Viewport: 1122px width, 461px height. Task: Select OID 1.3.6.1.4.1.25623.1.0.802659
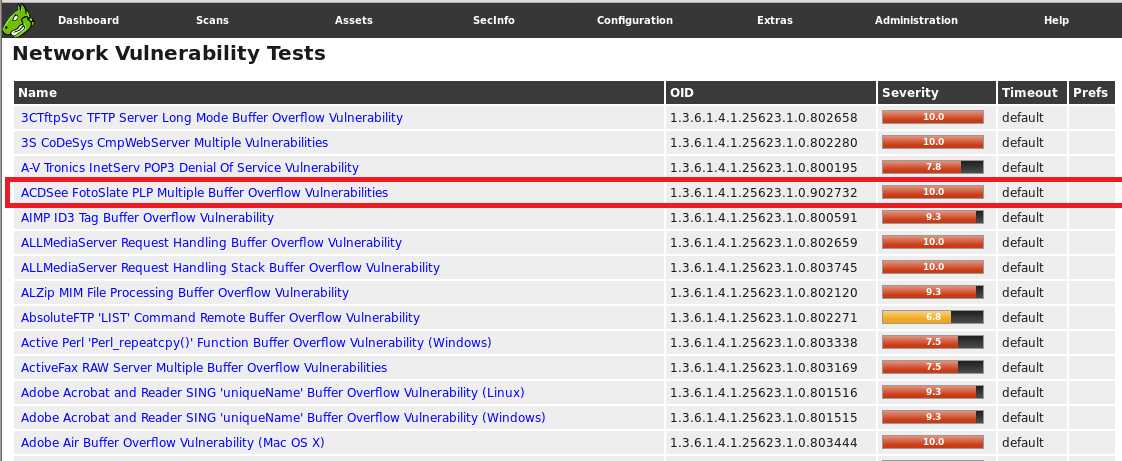(x=764, y=243)
